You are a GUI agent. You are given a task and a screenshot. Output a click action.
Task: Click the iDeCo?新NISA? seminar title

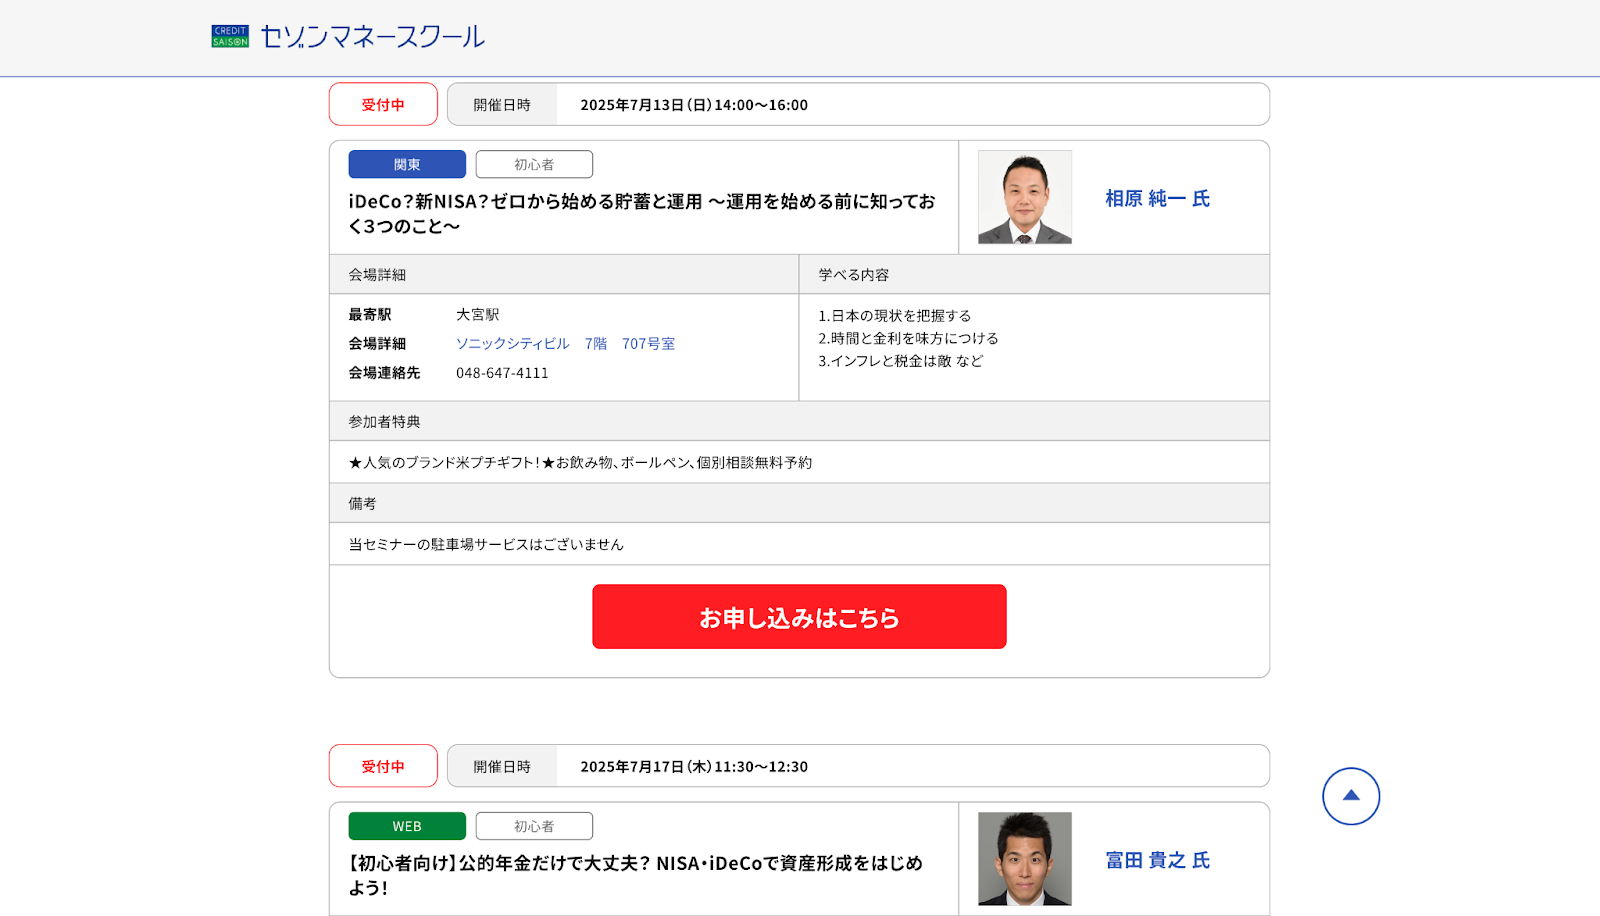click(642, 214)
